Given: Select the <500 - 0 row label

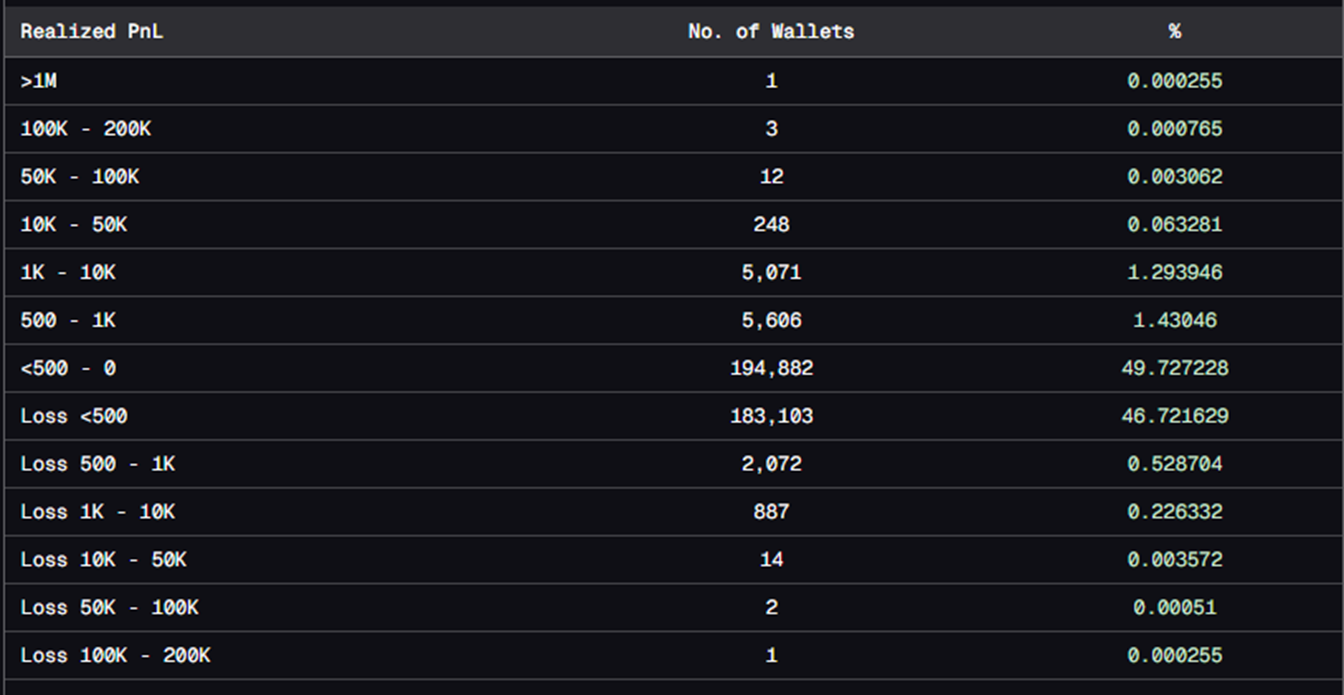Looking at the screenshot, I should [x=68, y=369].
